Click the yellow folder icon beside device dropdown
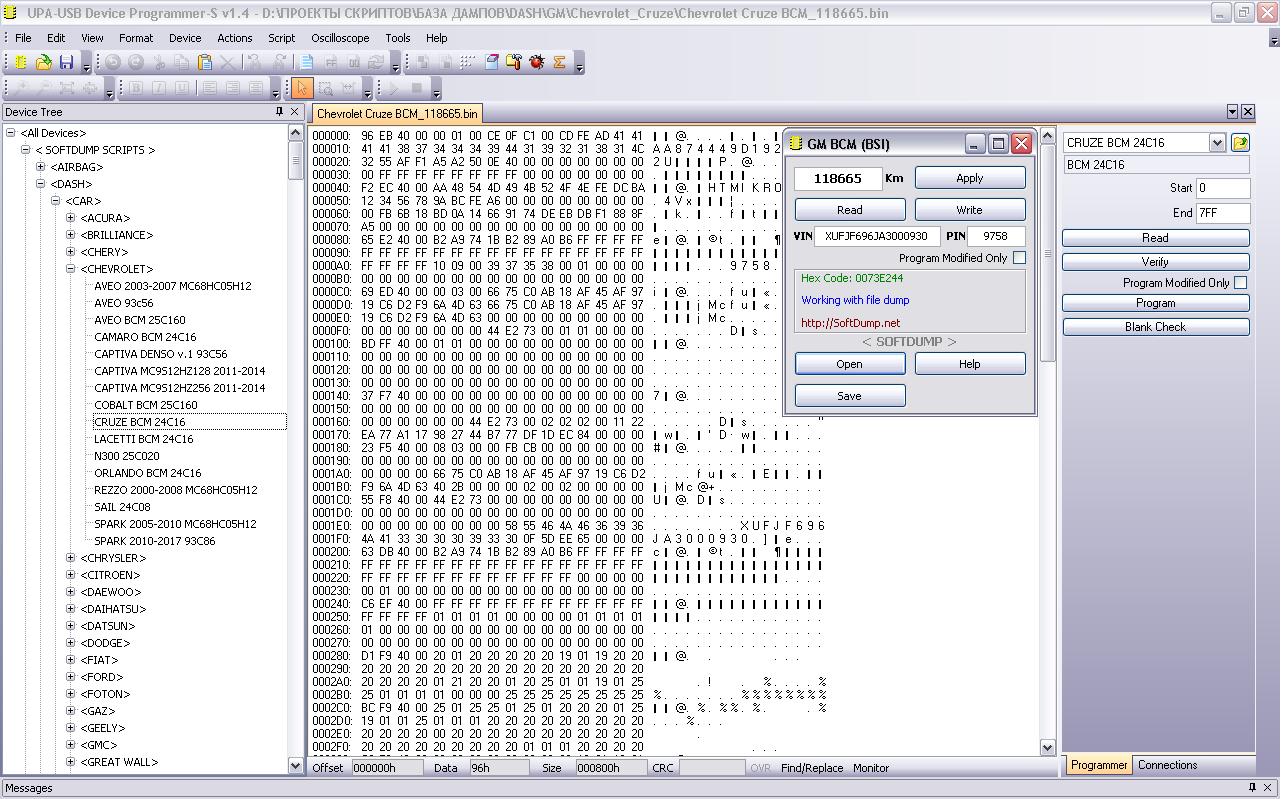The width and height of the screenshot is (1284, 799). tap(1240, 143)
